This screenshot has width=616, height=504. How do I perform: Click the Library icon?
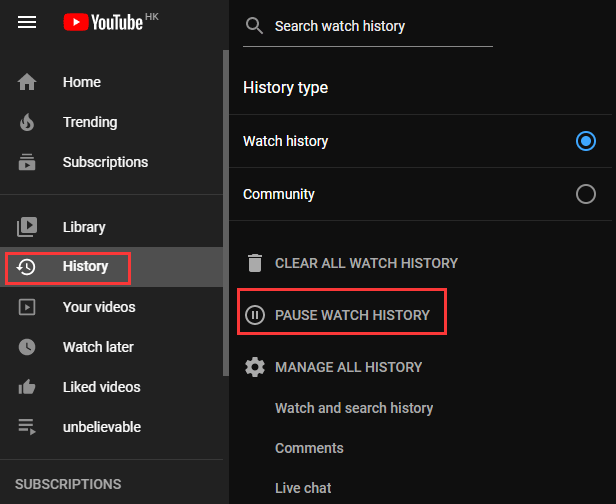pos(27,227)
